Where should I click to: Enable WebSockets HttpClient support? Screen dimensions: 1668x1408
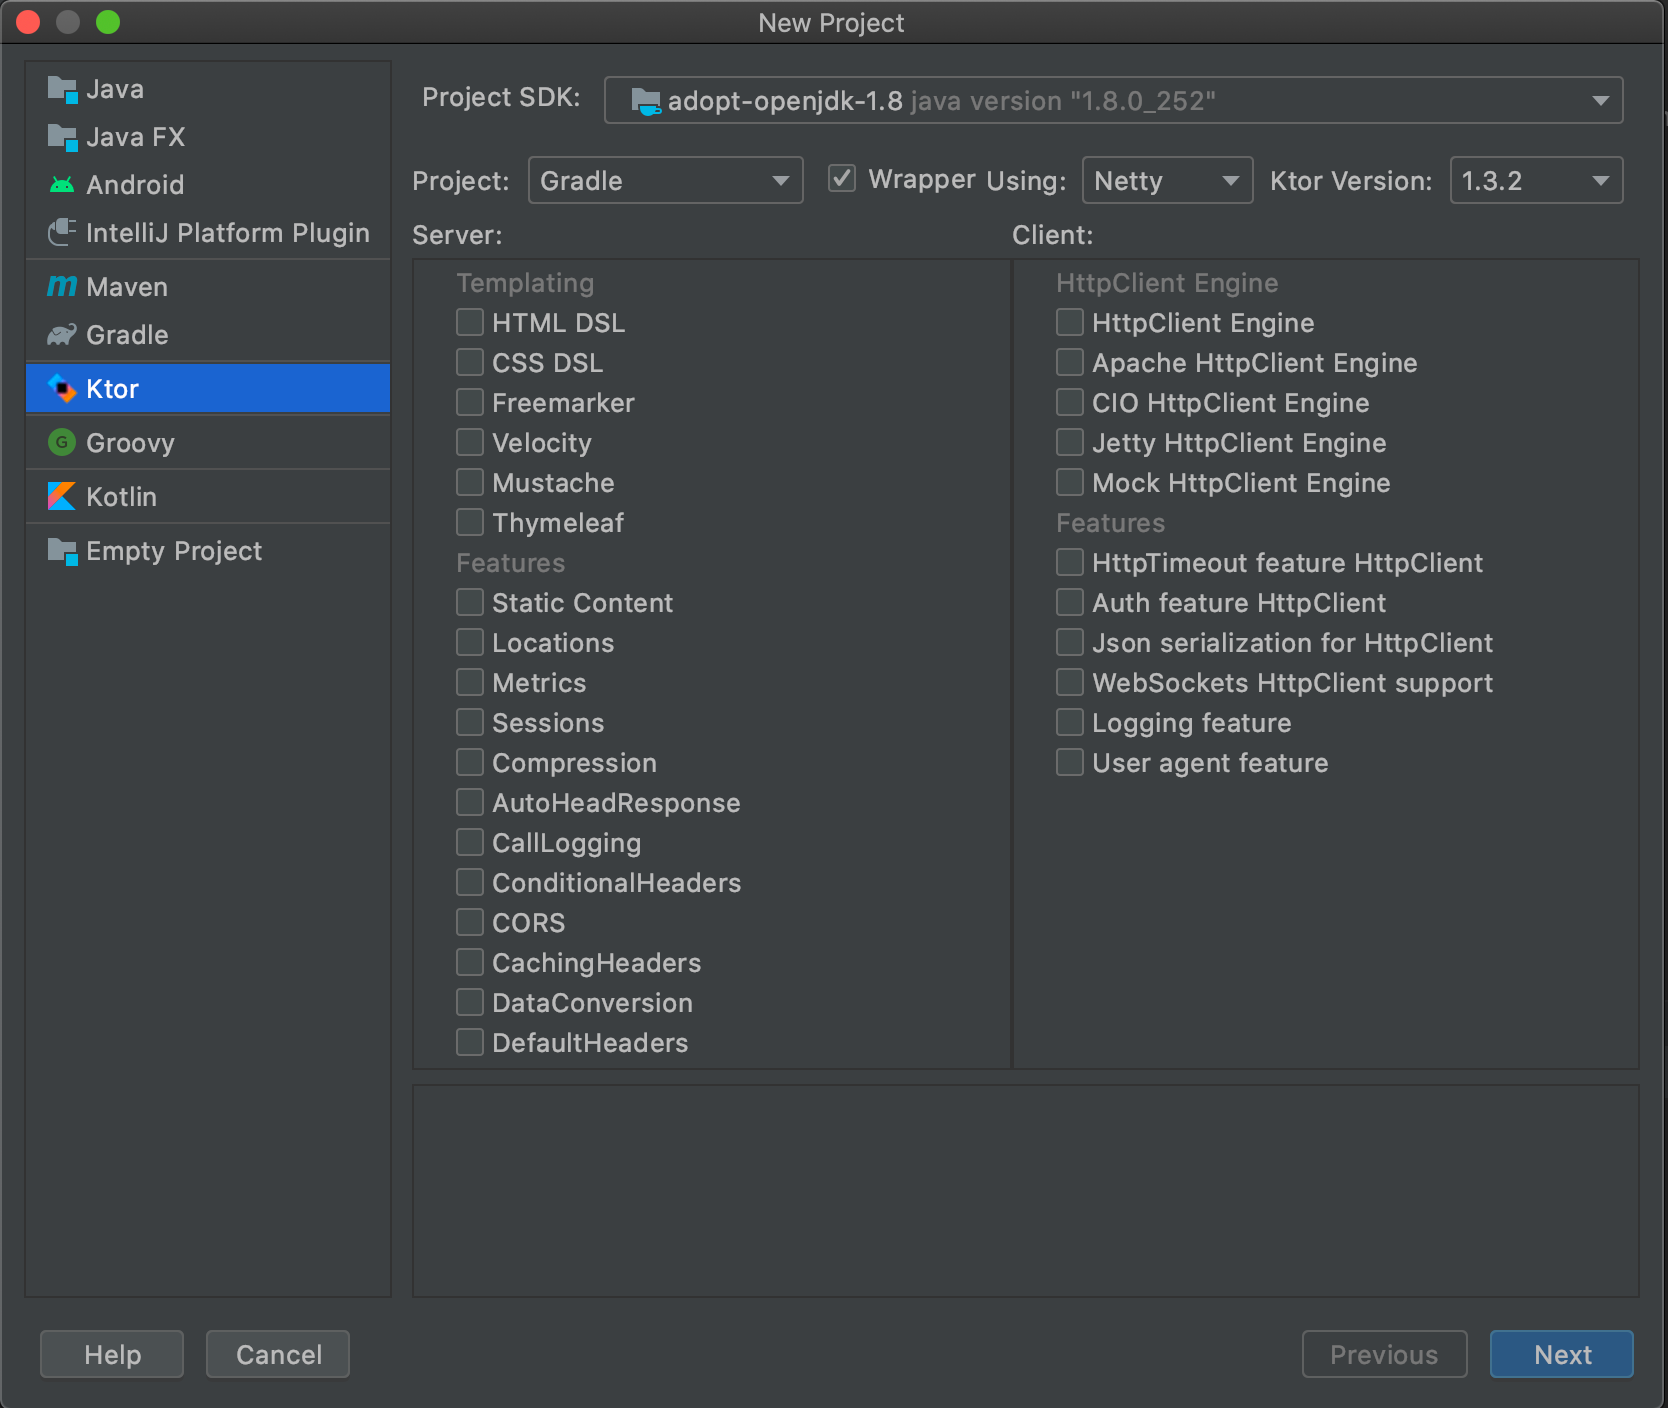coord(1070,682)
